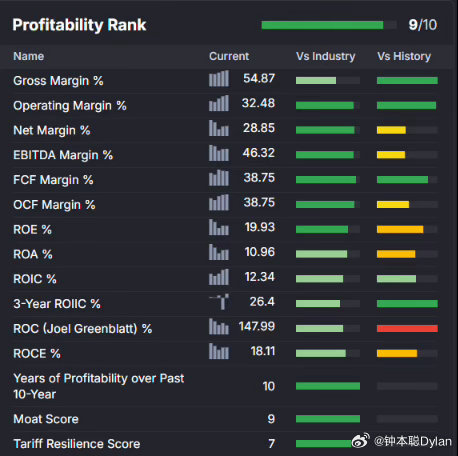Open the EBITDA Margin % trend chart icon
The image size is (458, 456).
[219, 153]
